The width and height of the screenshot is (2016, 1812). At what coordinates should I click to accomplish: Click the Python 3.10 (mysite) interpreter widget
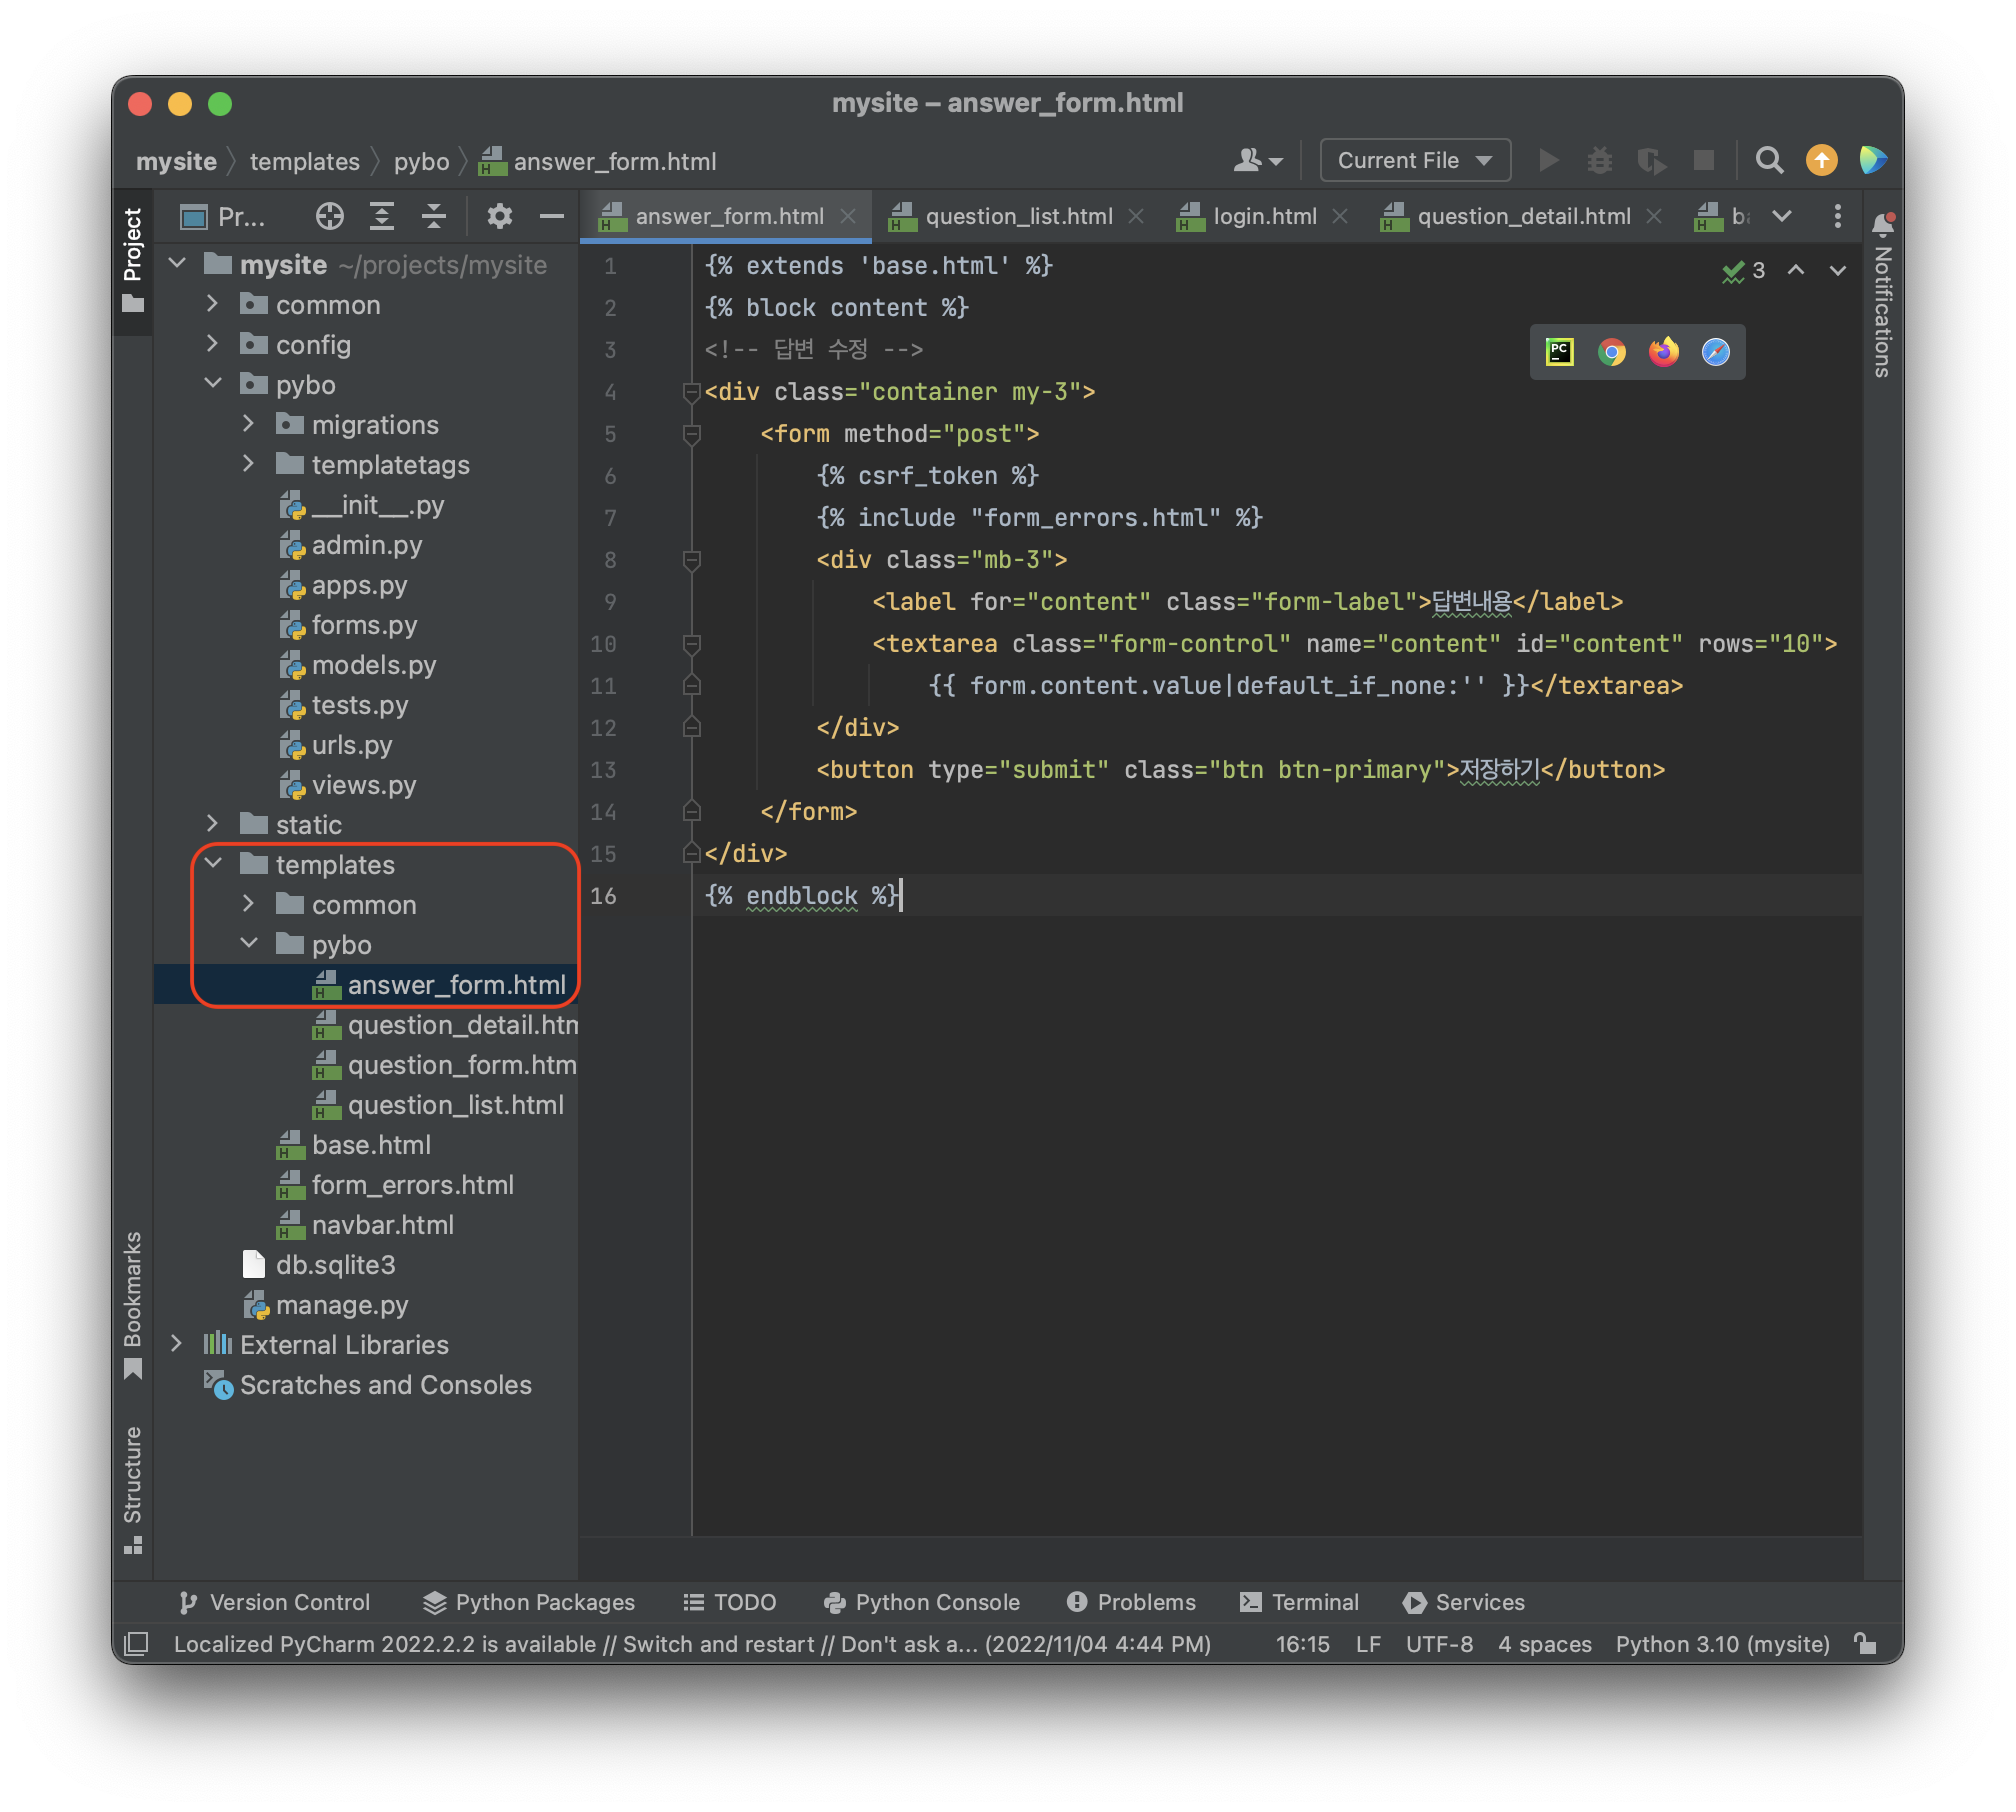[1722, 1644]
